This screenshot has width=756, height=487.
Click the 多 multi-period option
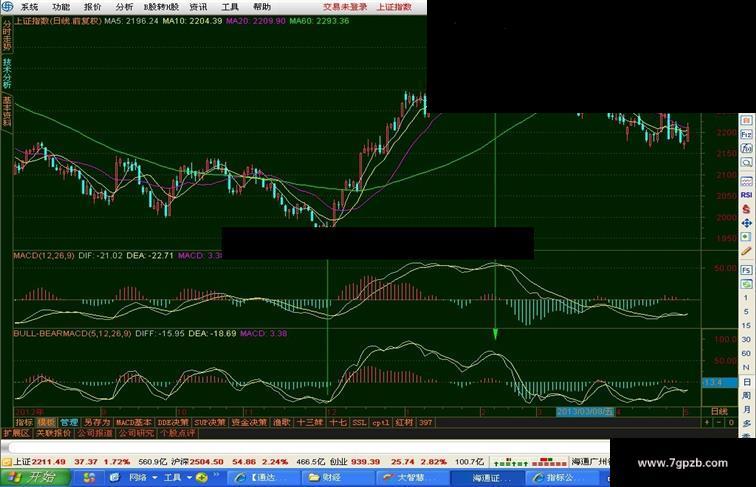[746, 423]
